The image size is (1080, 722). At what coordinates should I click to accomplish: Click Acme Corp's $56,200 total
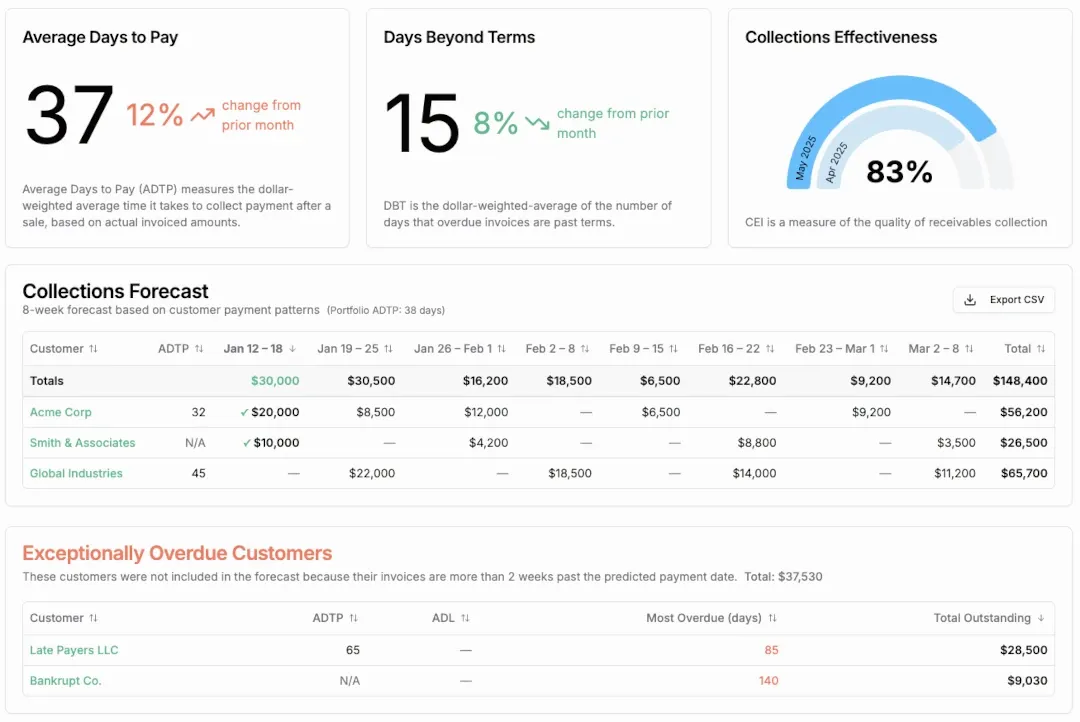click(1024, 412)
